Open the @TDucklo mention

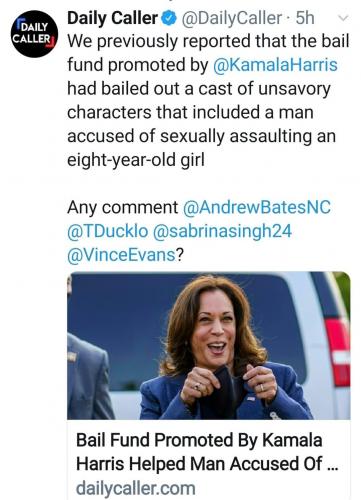pyautogui.click(x=107, y=231)
